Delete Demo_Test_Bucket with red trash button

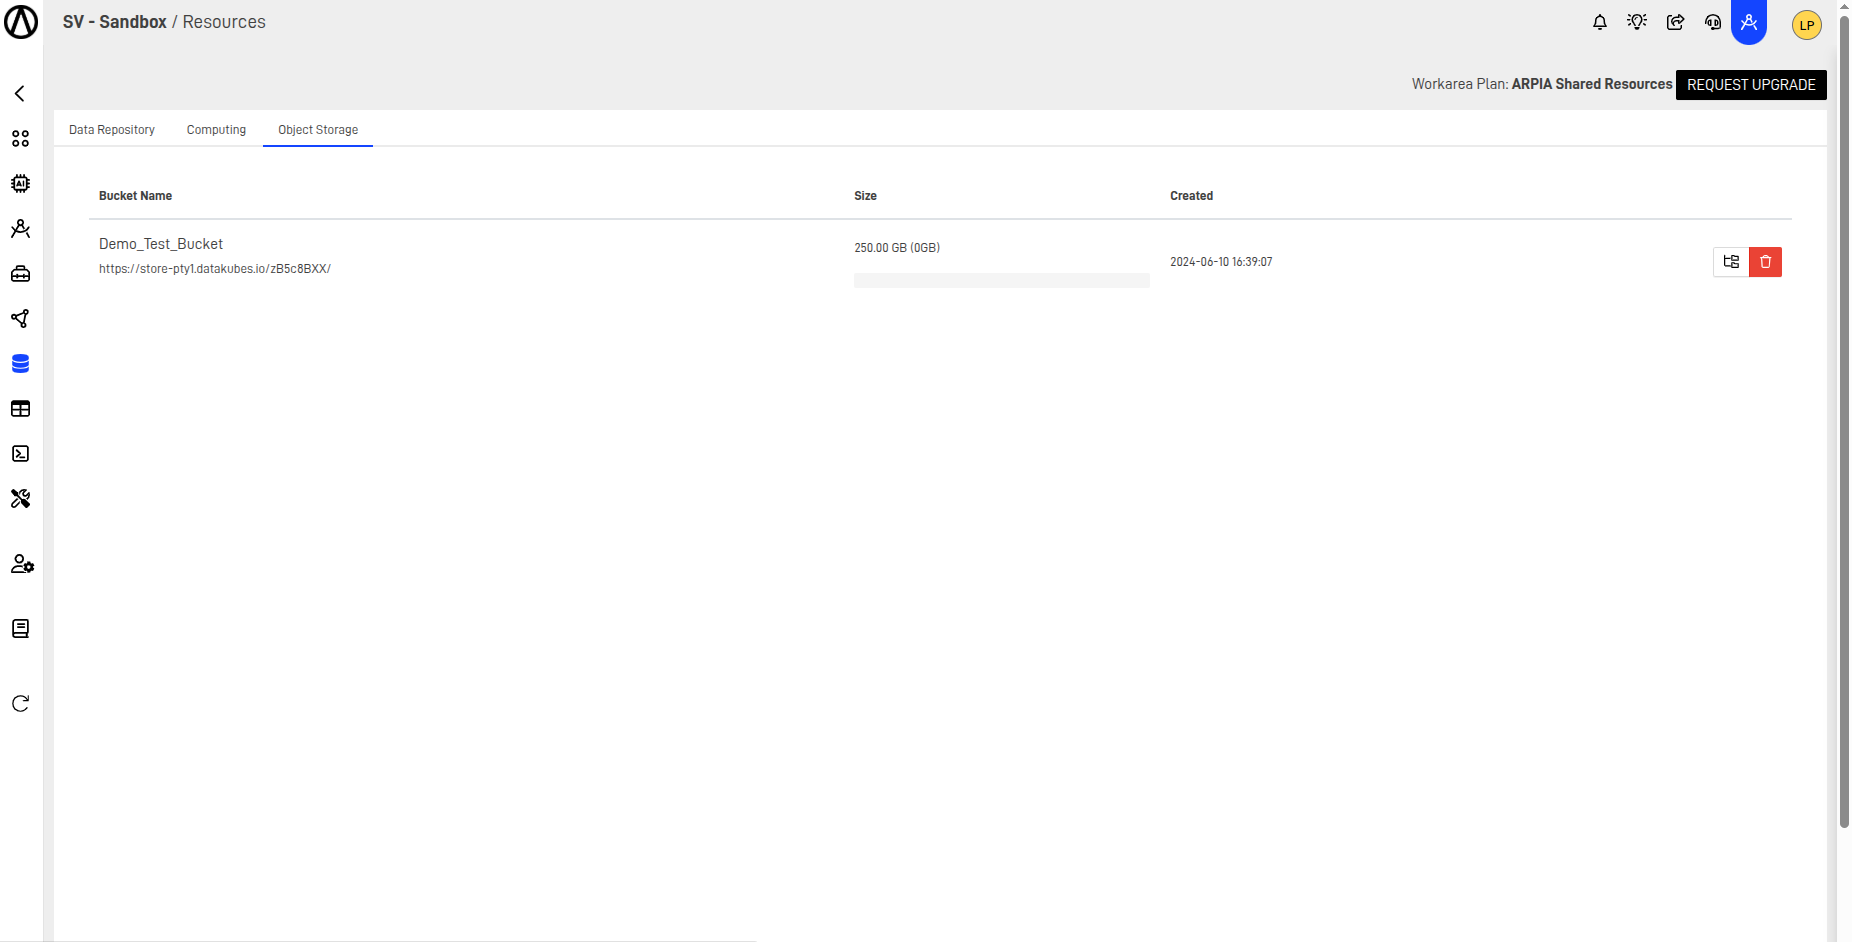[x=1766, y=262]
